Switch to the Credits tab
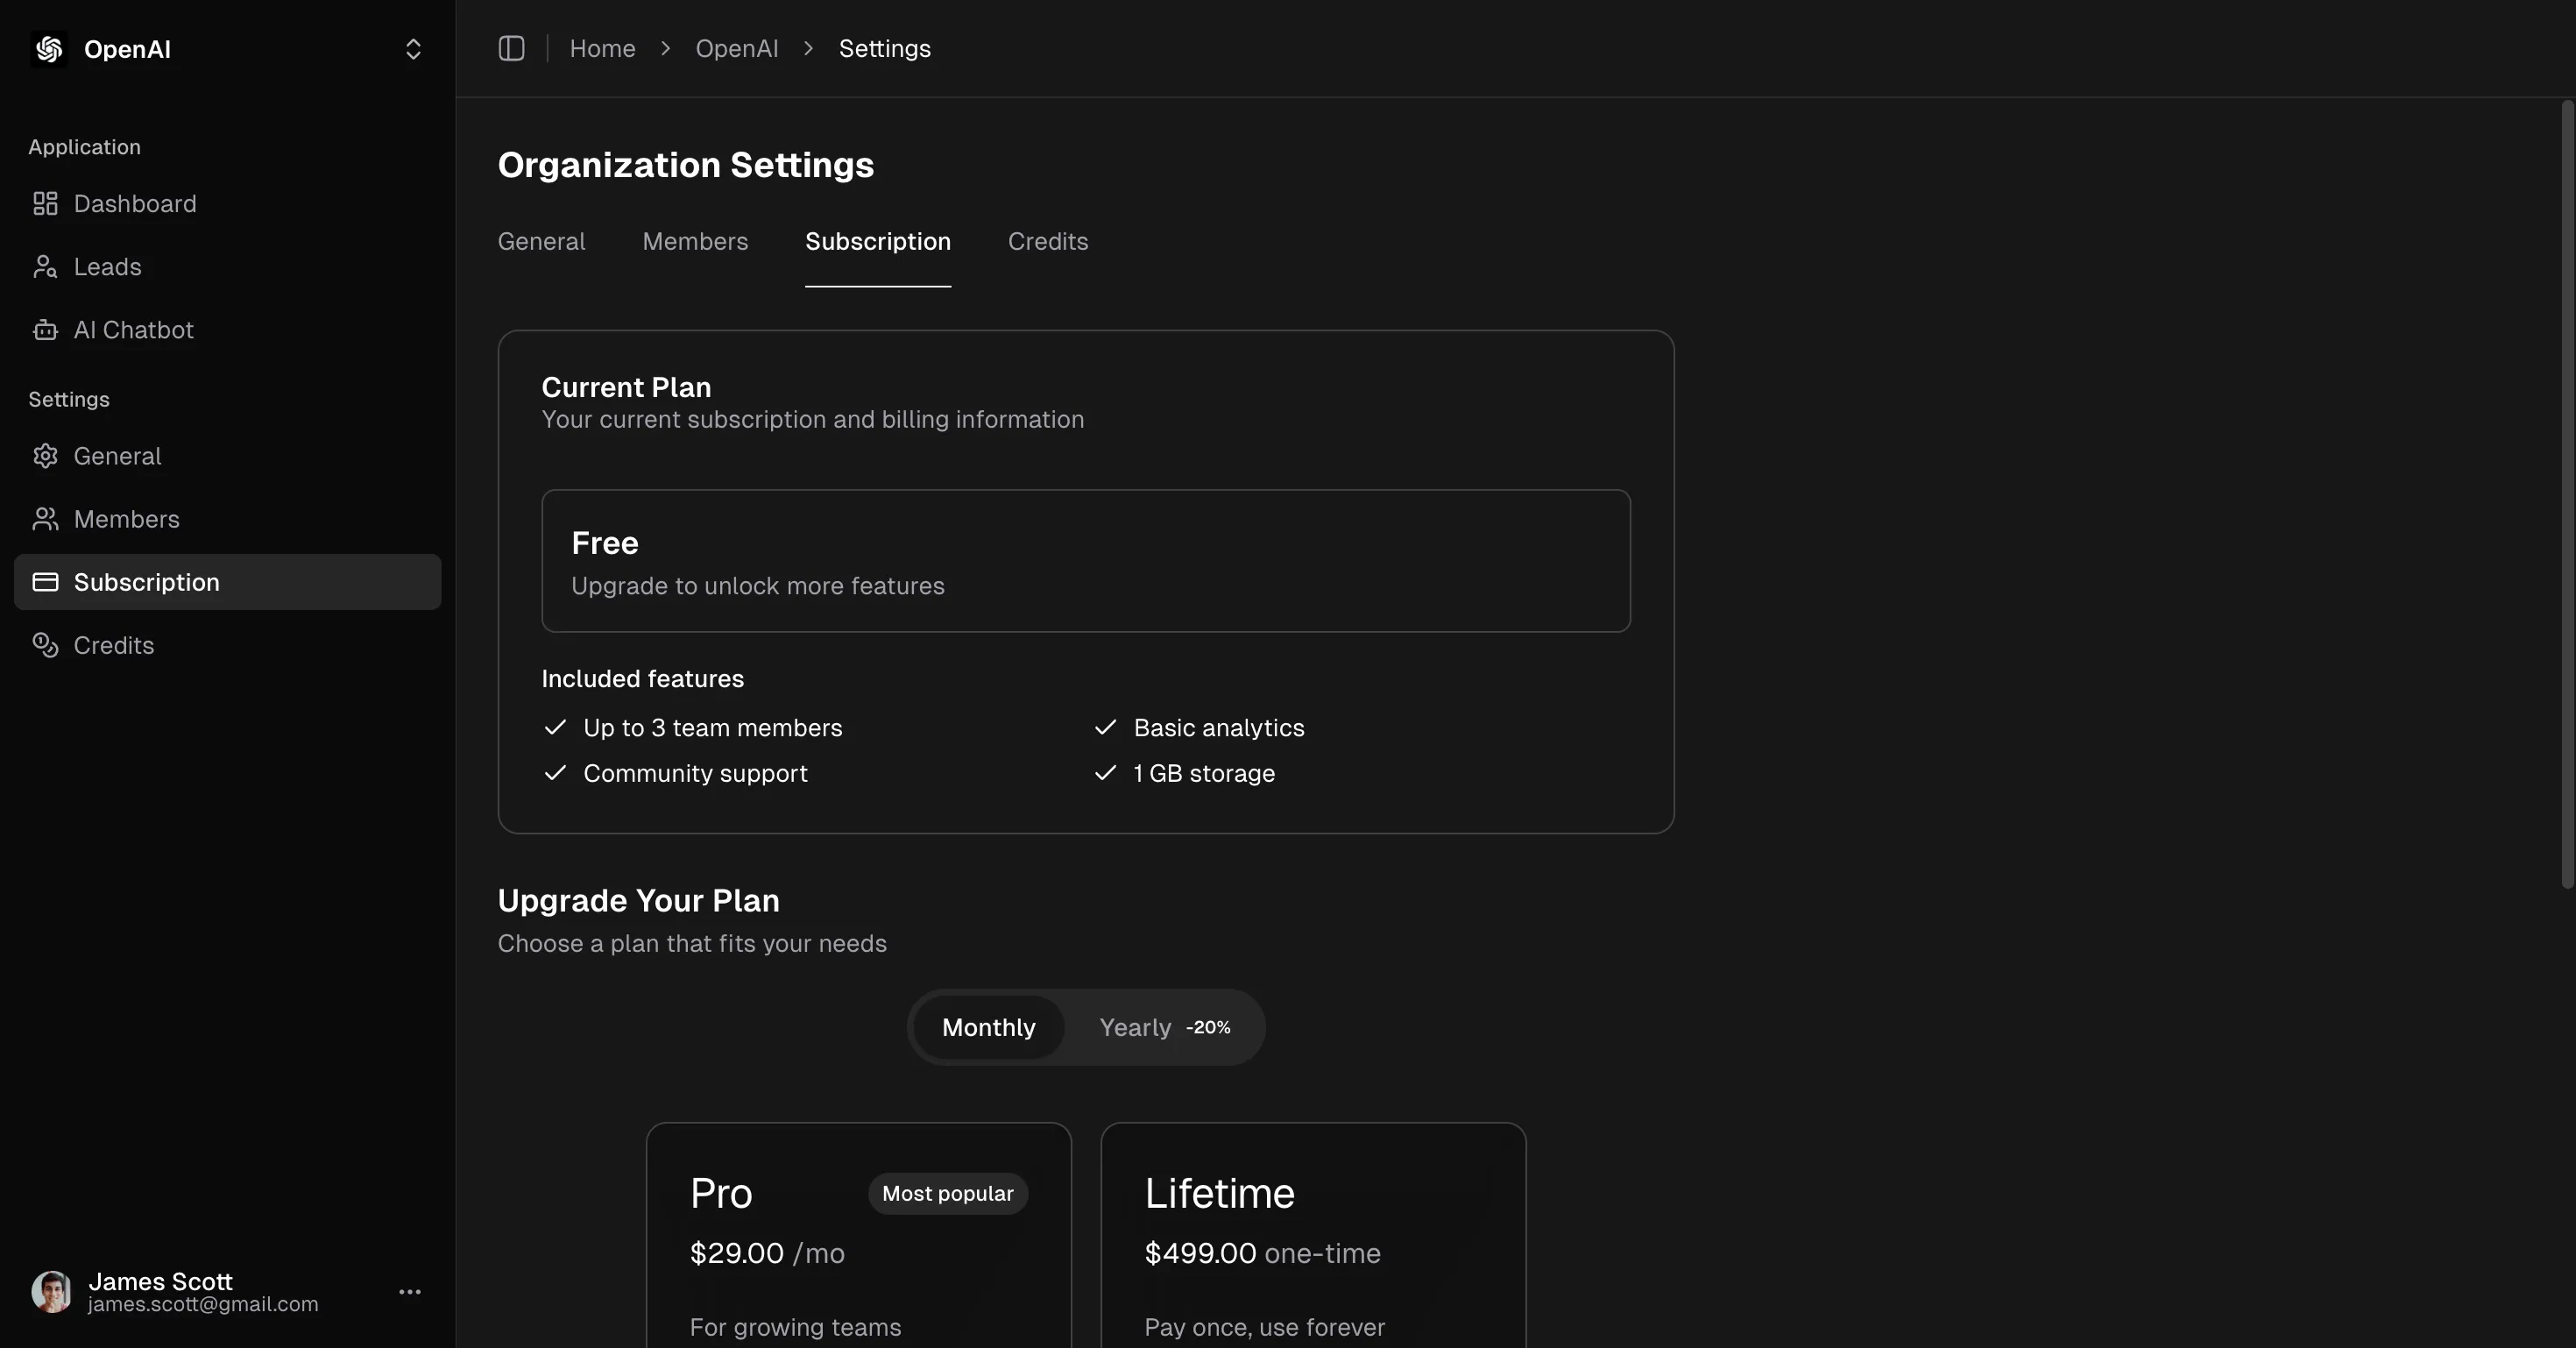 pos(1047,241)
